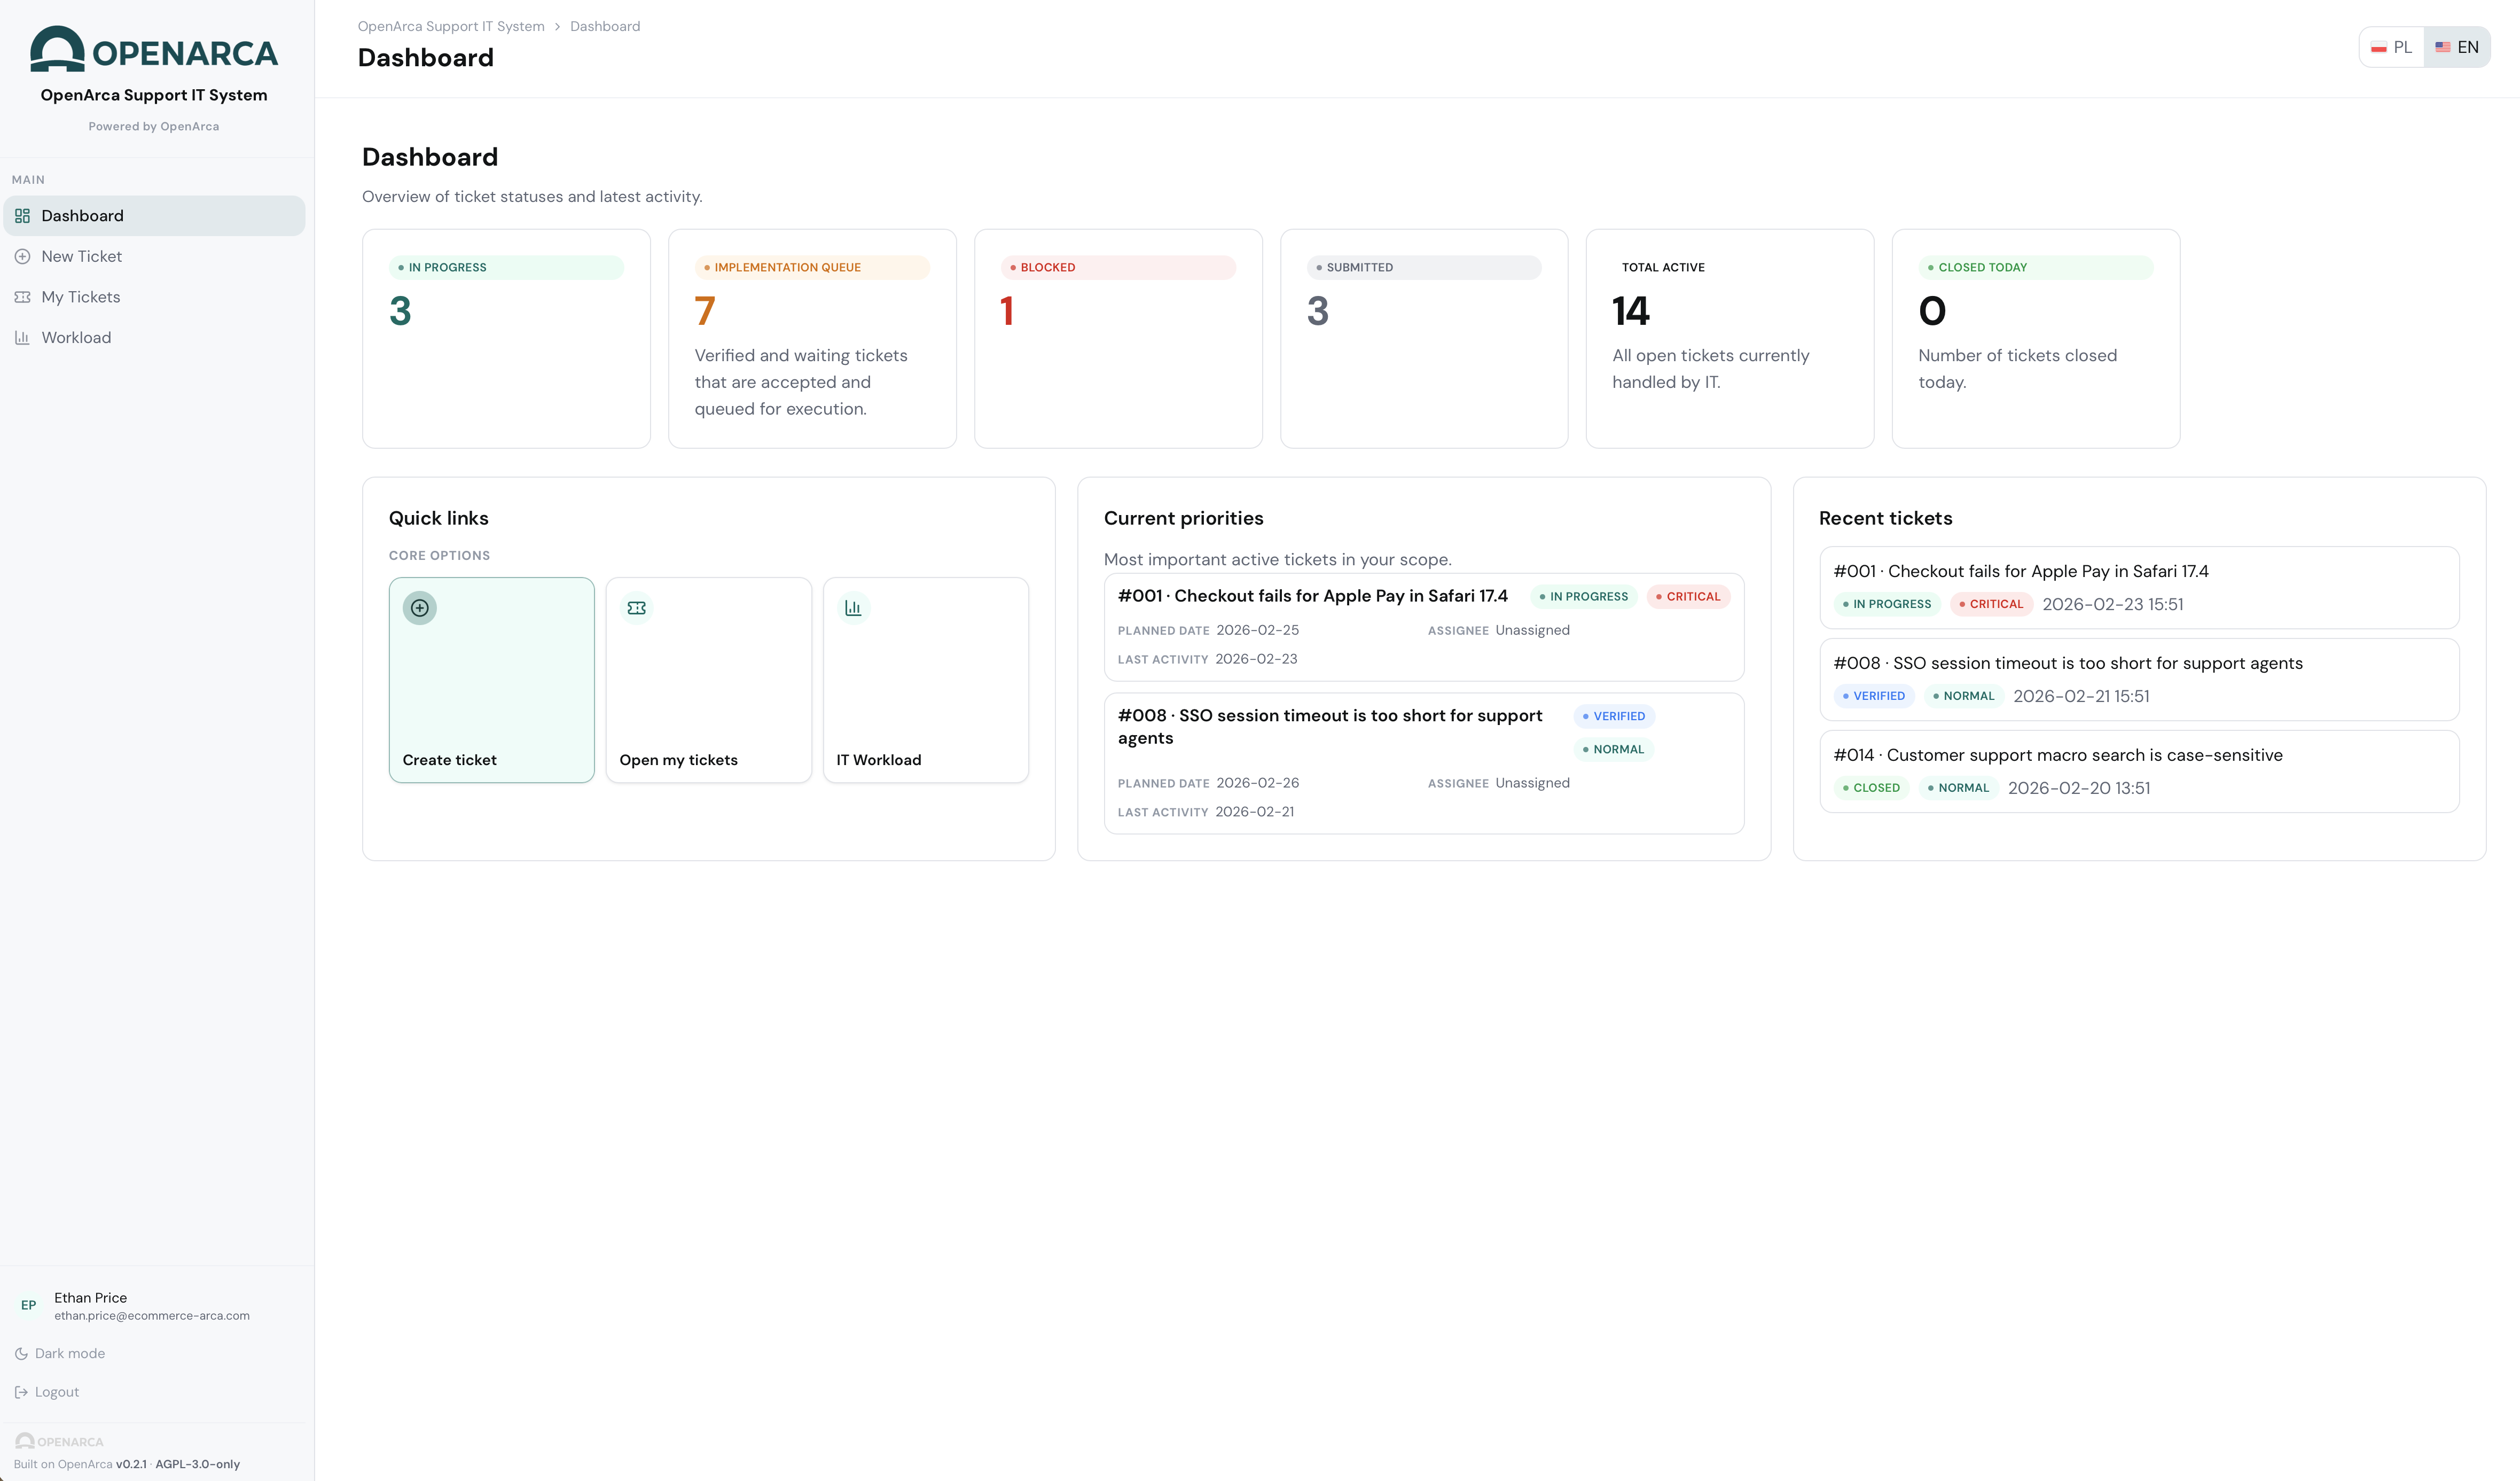The height and width of the screenshot is (1481, 2520).
Task: Open the Dashboard breadcrumb entry
Action: pos(604,26)
